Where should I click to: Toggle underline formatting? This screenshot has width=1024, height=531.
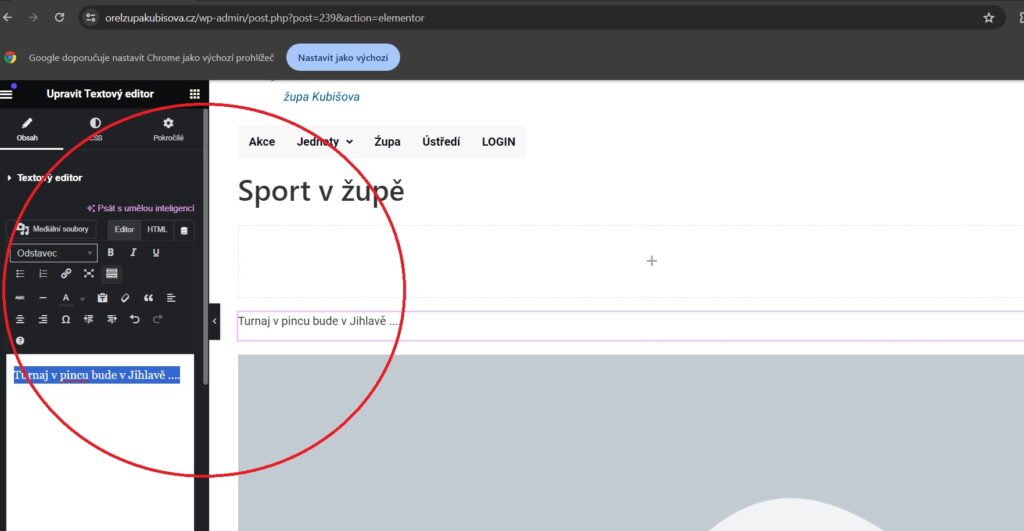pos(155,253)
